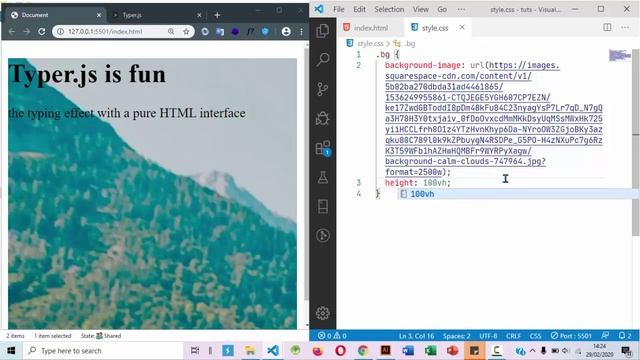Open a new Chrome tab
This screenshot has width=640, height=360.
217,15
